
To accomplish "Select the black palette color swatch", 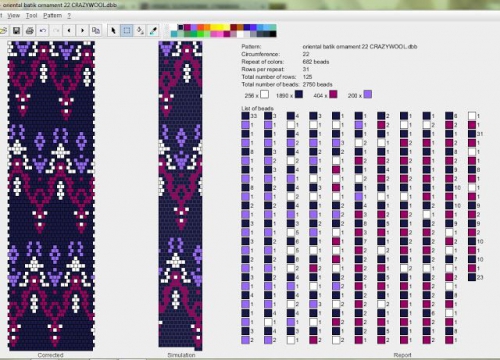I will [x=273, y=34].
